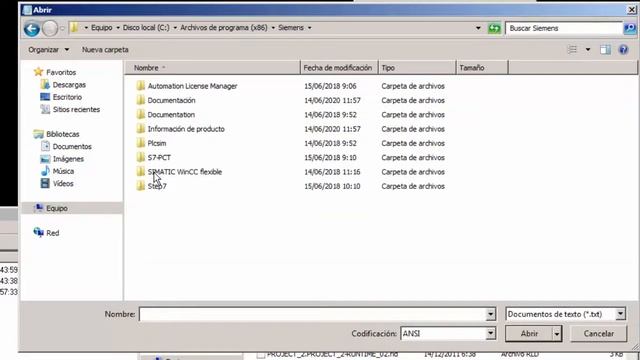640x360 pixels.
Task: Select the Disco local (C:) breadcrumb segment
Action: click(146, 27)
